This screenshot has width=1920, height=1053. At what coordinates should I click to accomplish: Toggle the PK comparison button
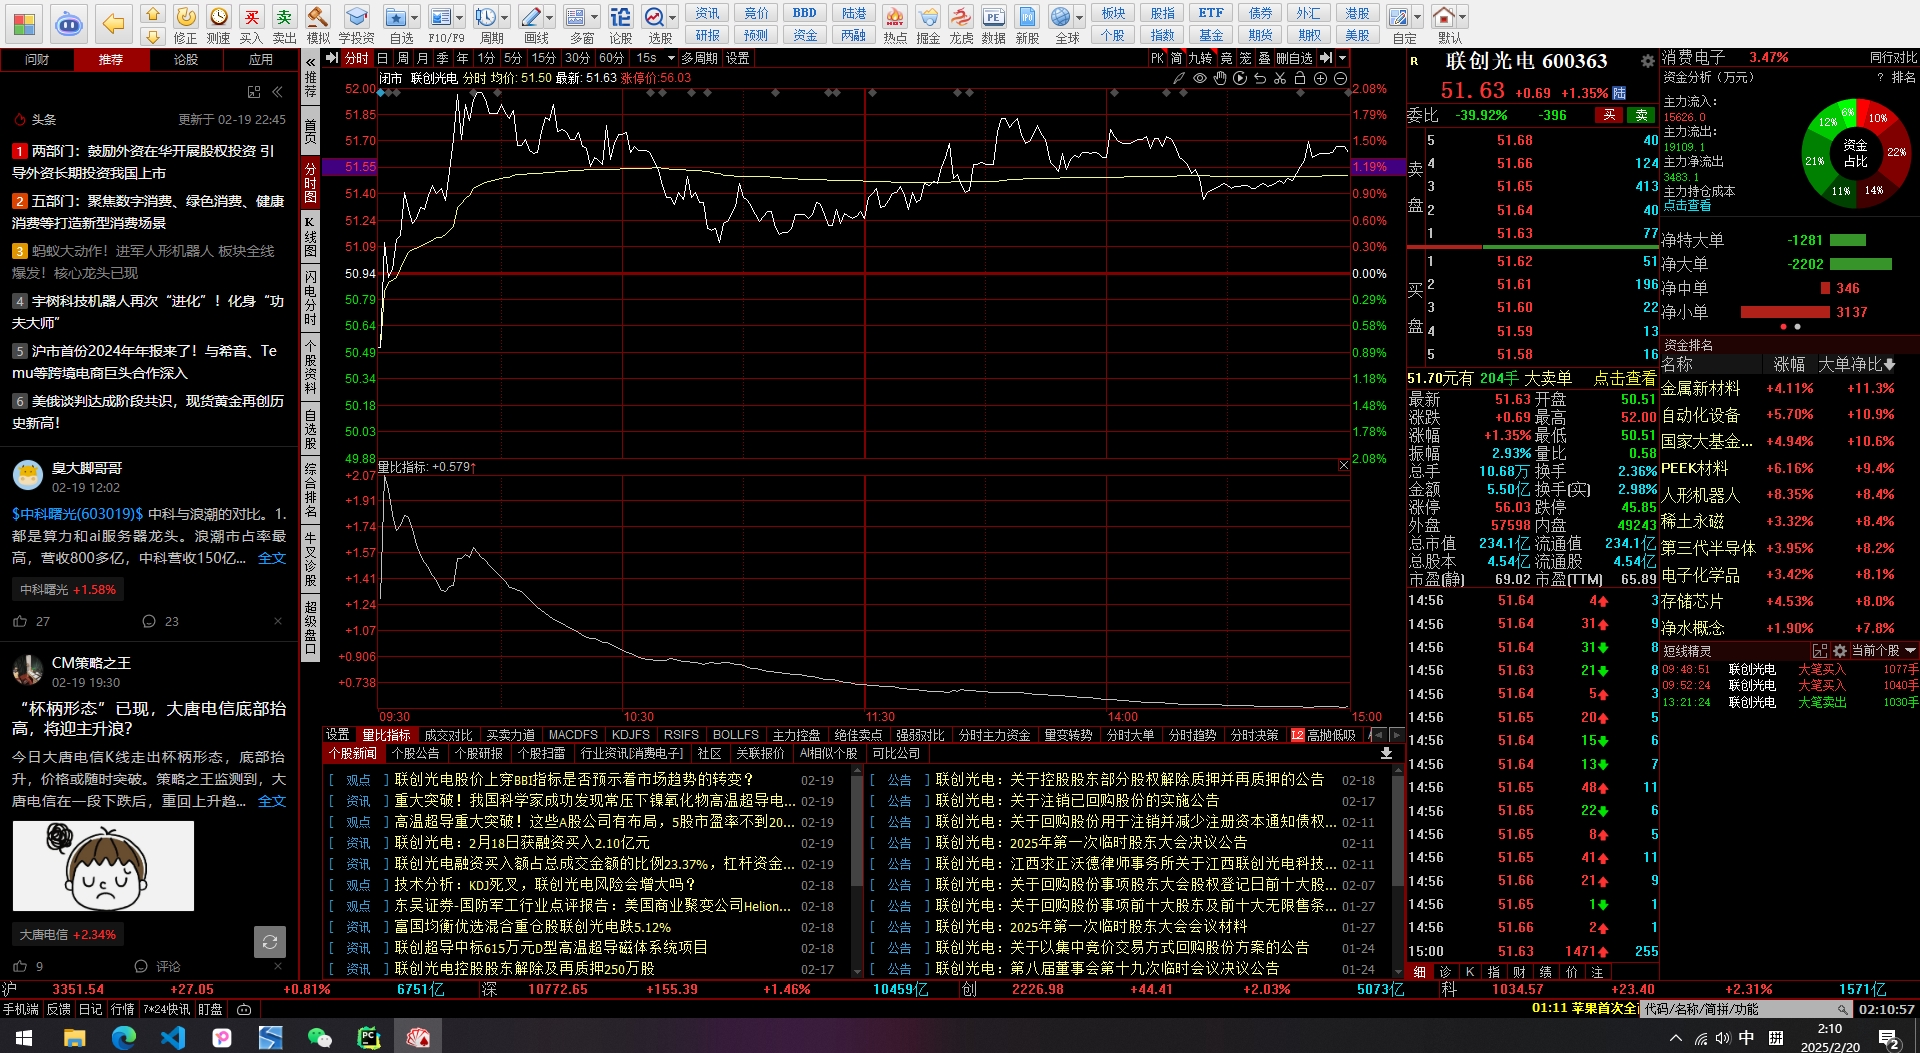pos(1157,58)
